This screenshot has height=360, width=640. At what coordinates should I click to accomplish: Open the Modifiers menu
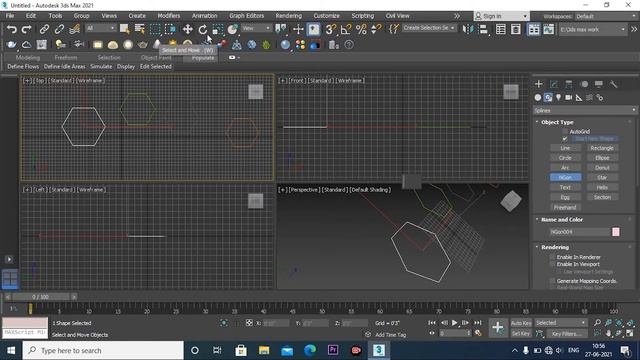169,16
